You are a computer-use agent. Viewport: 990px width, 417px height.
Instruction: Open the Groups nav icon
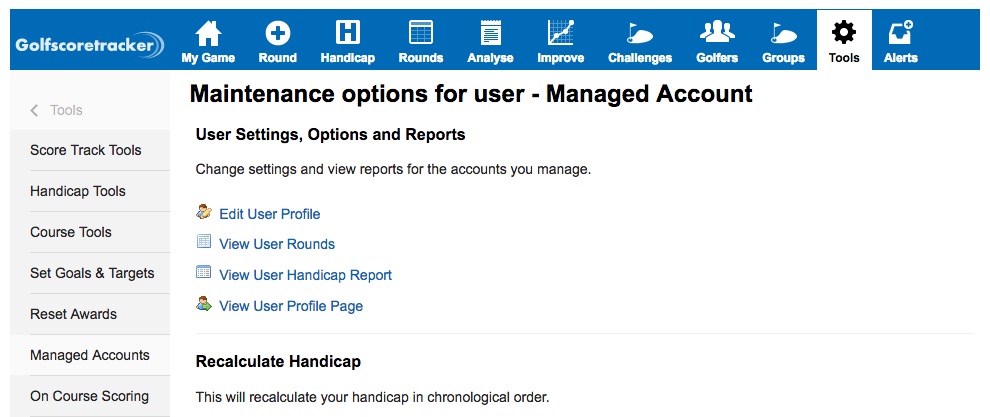coord(783,34)
